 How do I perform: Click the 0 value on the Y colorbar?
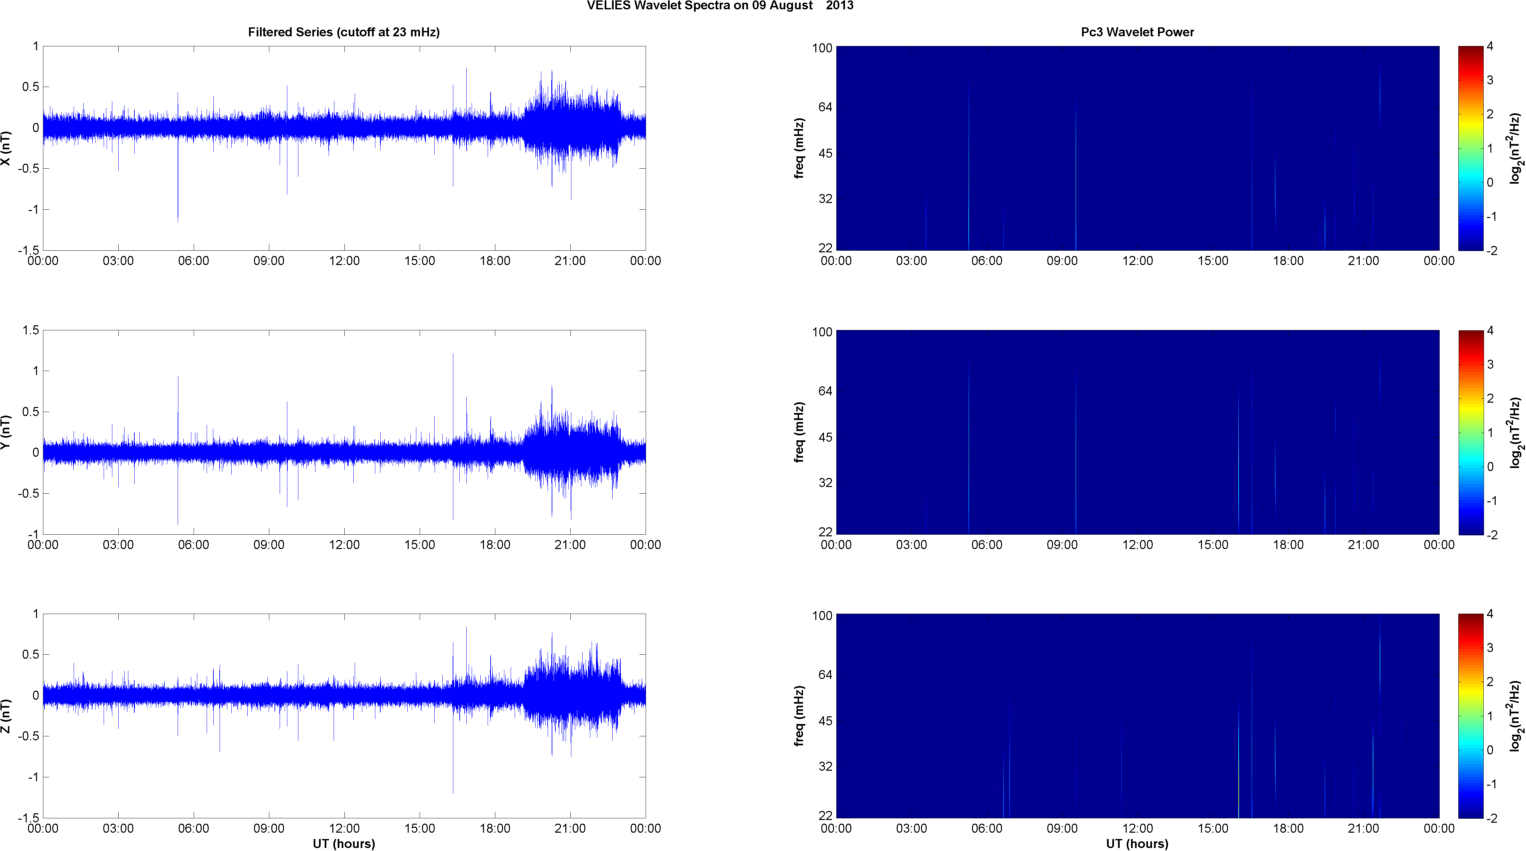[1490, 467]
